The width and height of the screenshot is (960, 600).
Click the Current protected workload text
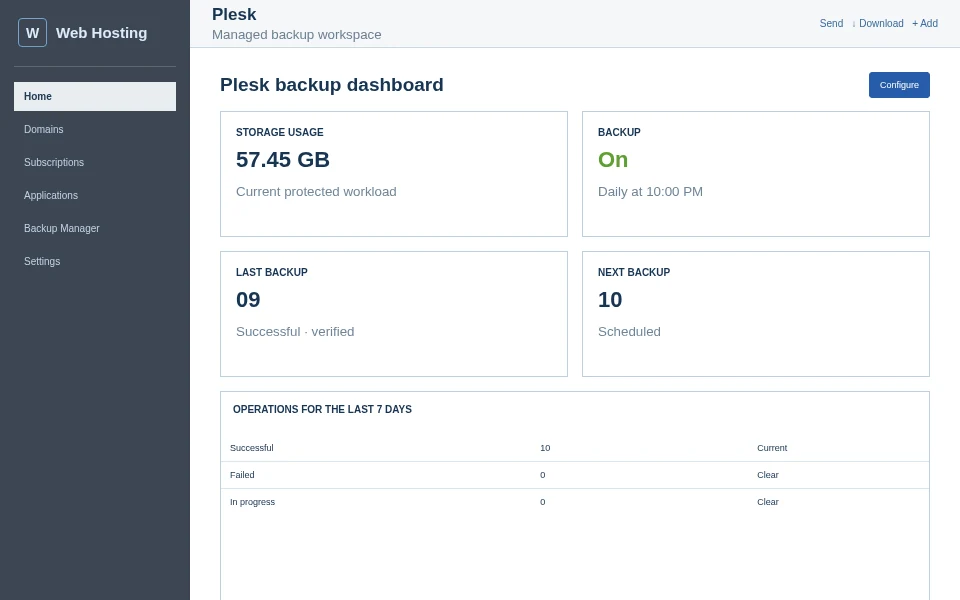316,192
